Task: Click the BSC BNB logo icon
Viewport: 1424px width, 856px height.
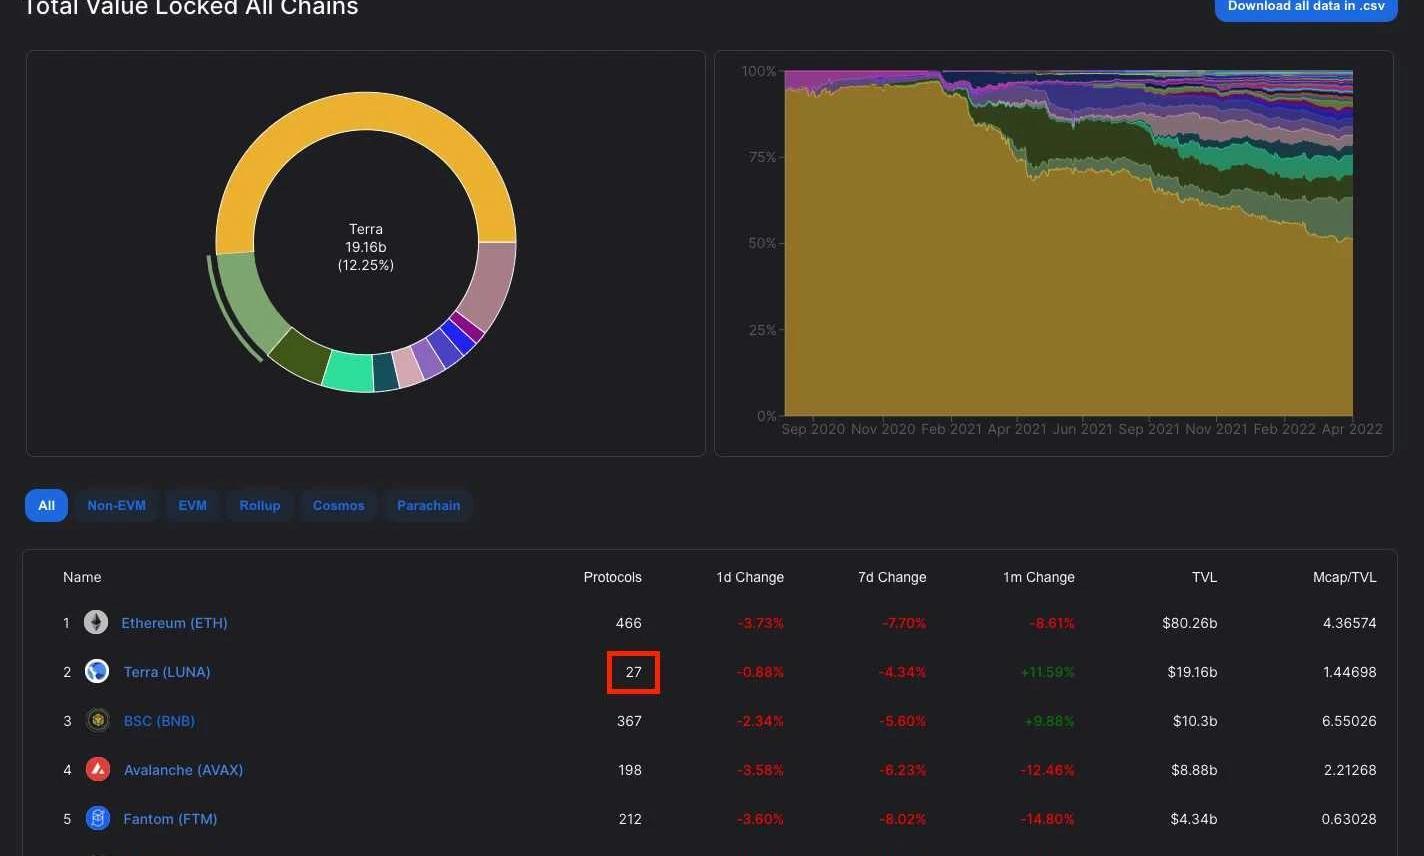Action: (x=97, y=721)
